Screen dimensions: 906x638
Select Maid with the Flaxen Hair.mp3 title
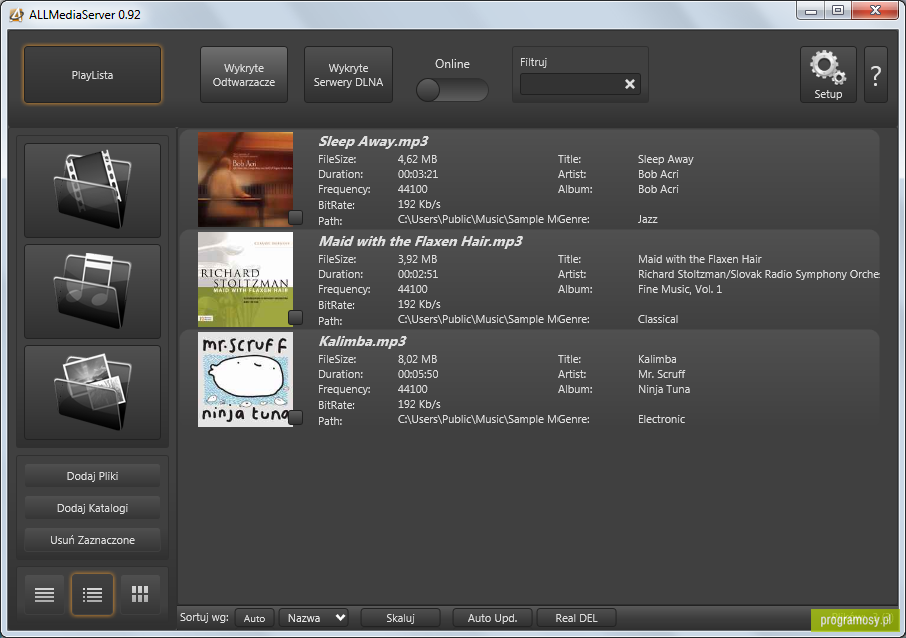[x=420, y=242]
